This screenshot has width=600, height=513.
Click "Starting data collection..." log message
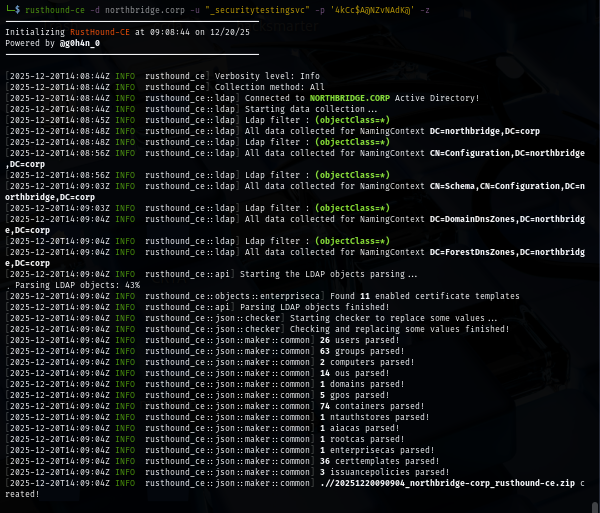pyautogui.click(x=311, y=109)
